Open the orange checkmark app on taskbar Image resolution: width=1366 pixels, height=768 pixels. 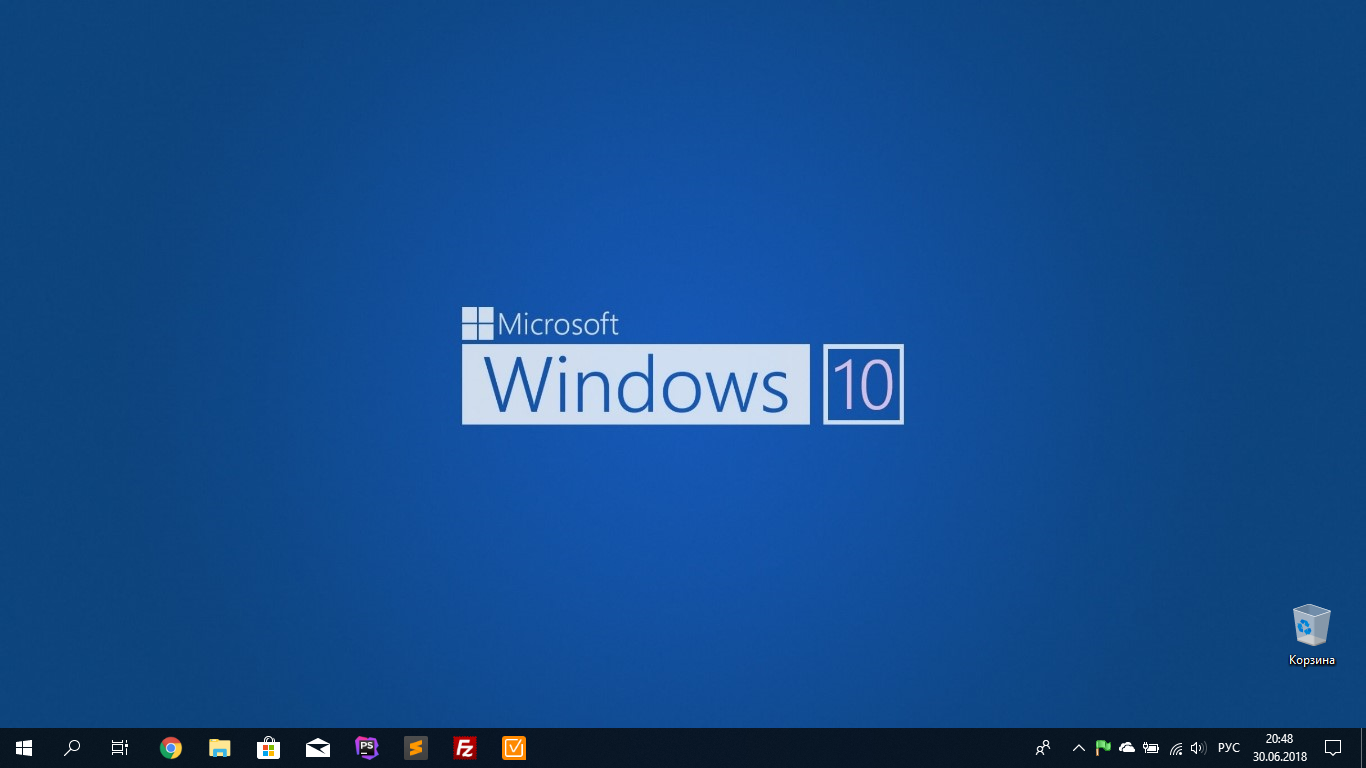click(x=514, y=748)
